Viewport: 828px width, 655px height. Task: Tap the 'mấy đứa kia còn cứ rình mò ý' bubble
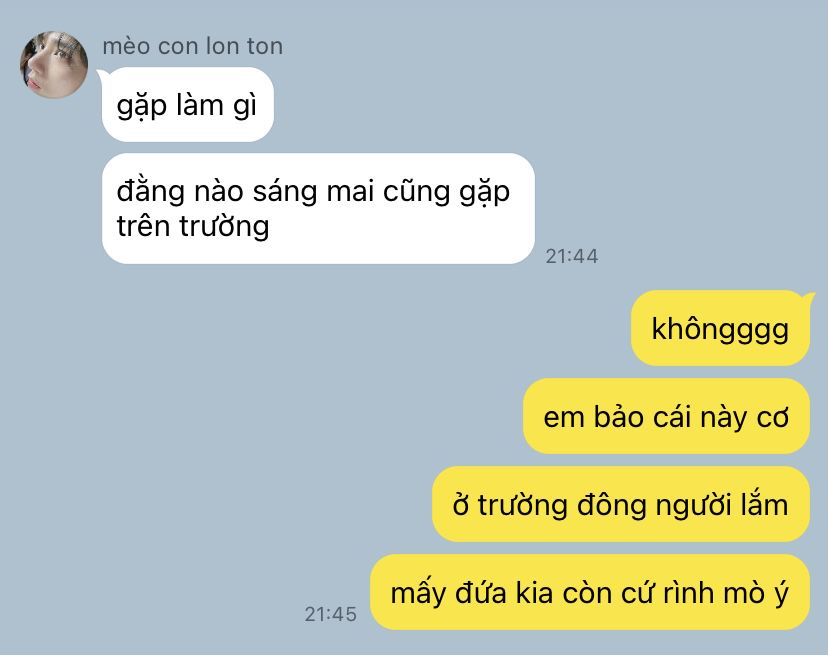click(x=590, y=592)
